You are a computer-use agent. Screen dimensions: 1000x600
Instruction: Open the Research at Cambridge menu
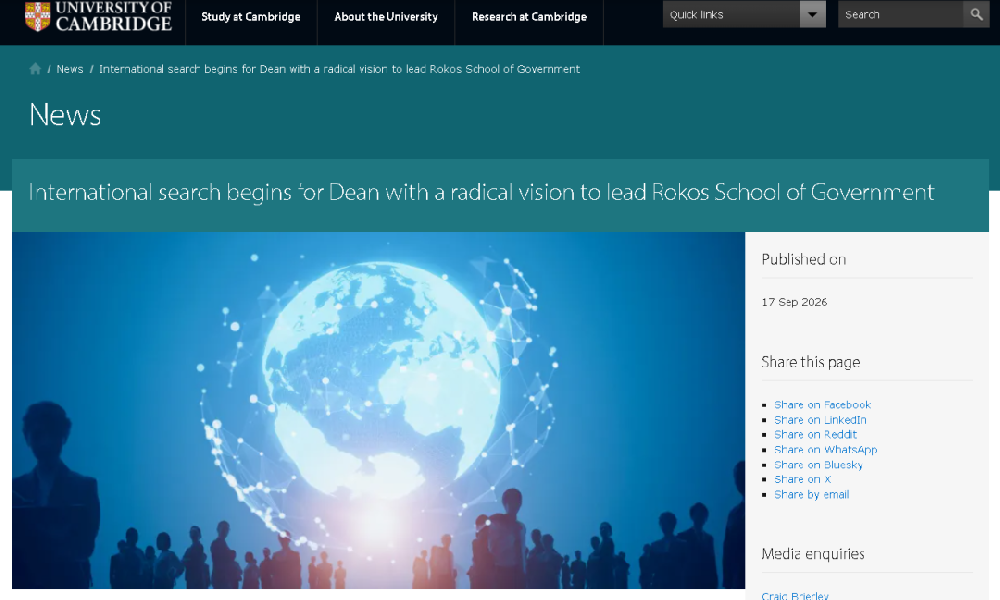[529, 17]
